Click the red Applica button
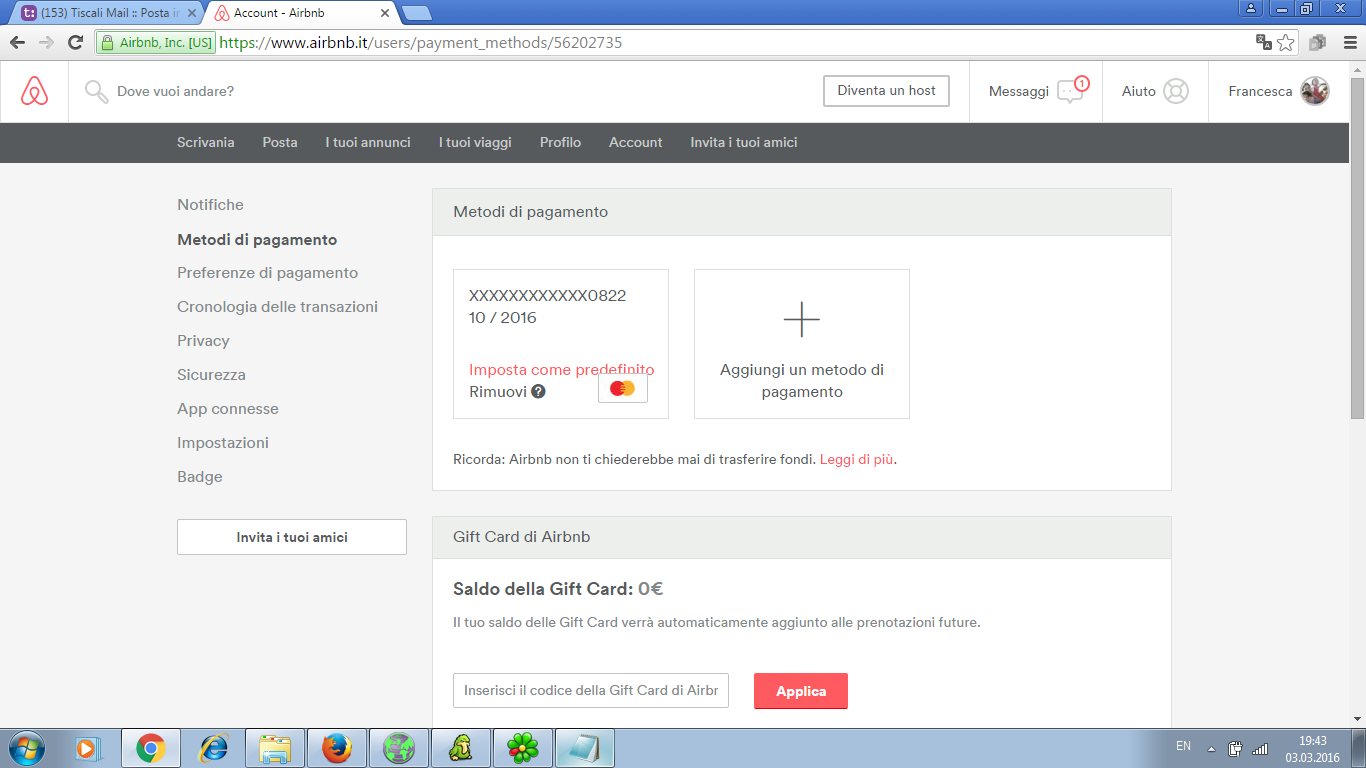The height and width of the screenshot is (768, 1366). coord(801,691)
